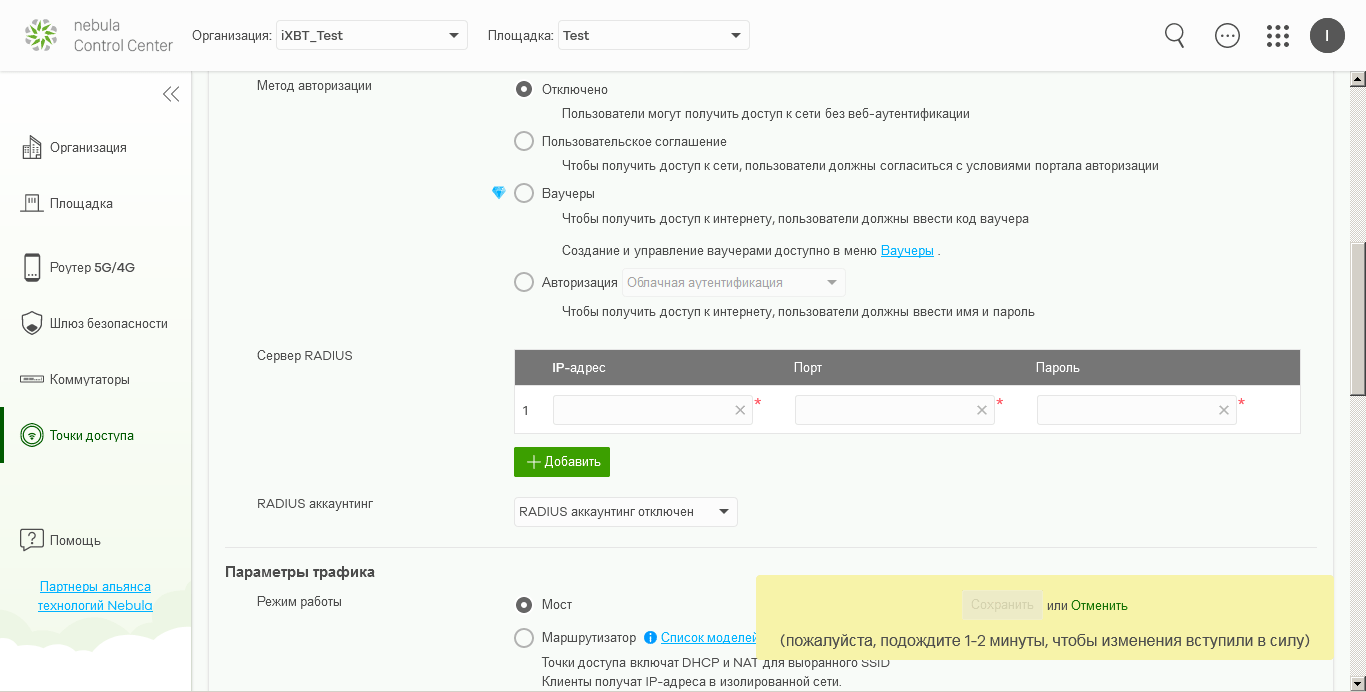Select the Пользовательское соглашение radio button
The width and height of the screenshot is (1366, 692).
coord(524,141)
